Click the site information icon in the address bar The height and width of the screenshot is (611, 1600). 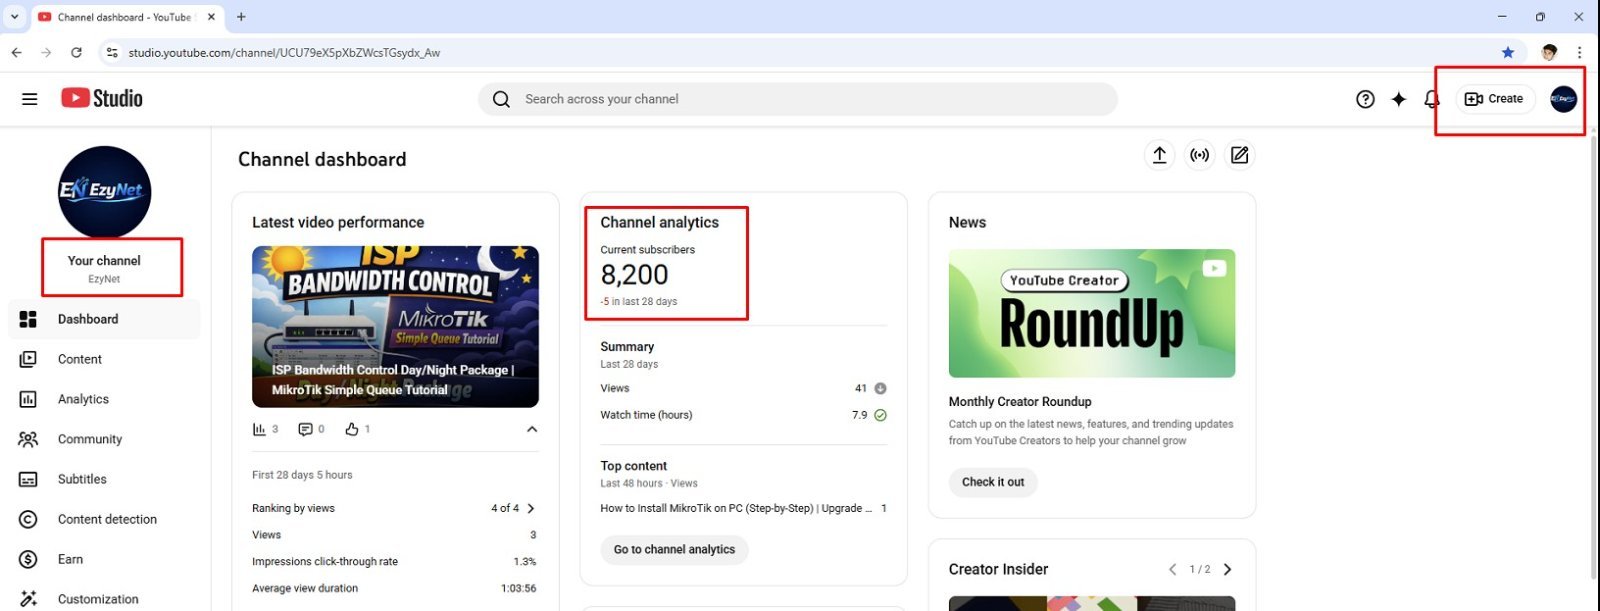click(x=112, y=52)
